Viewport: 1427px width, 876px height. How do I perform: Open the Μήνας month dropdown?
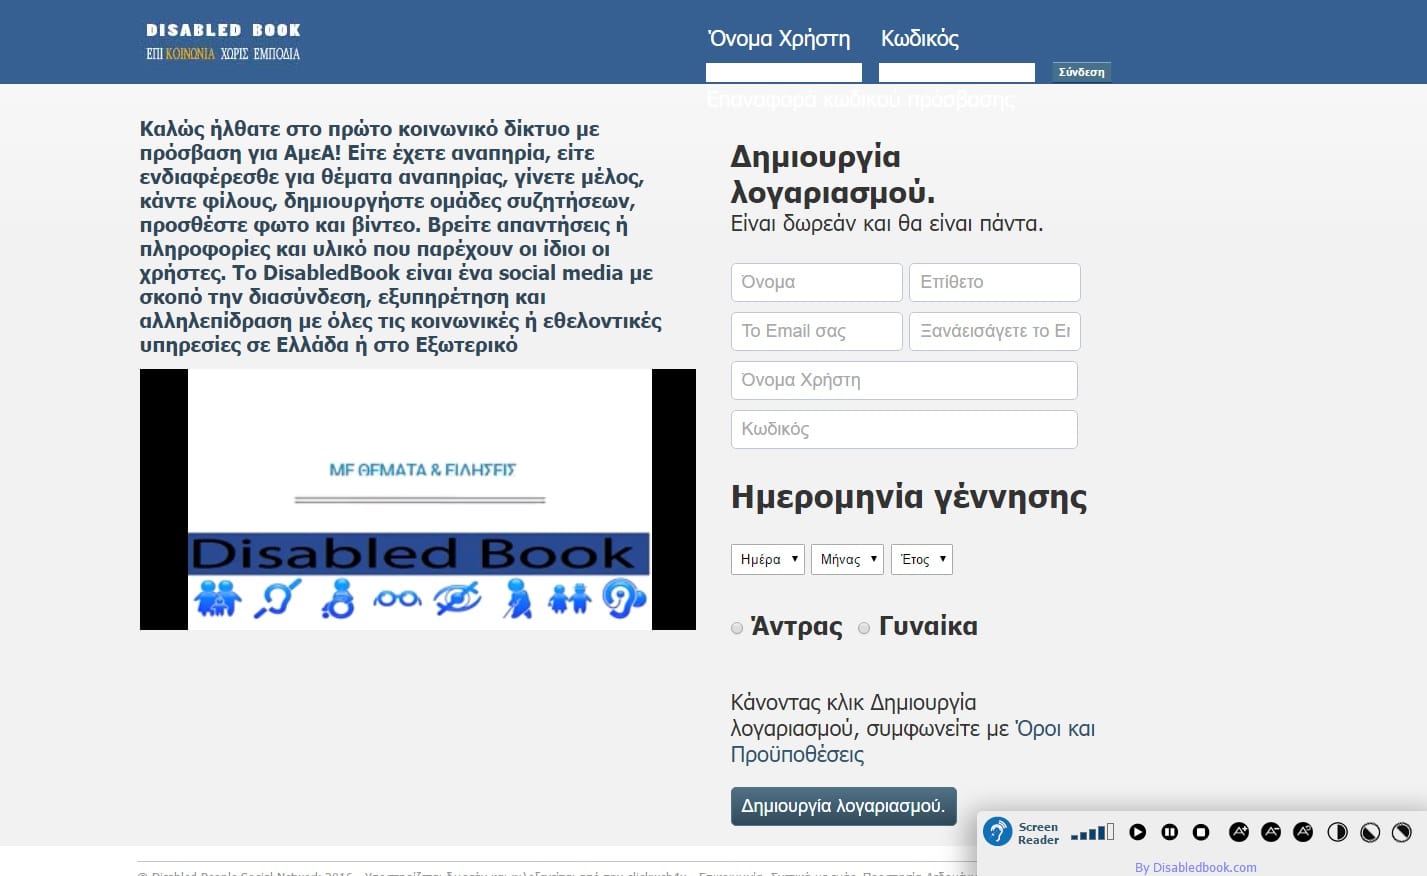click(x=847, y=559)
